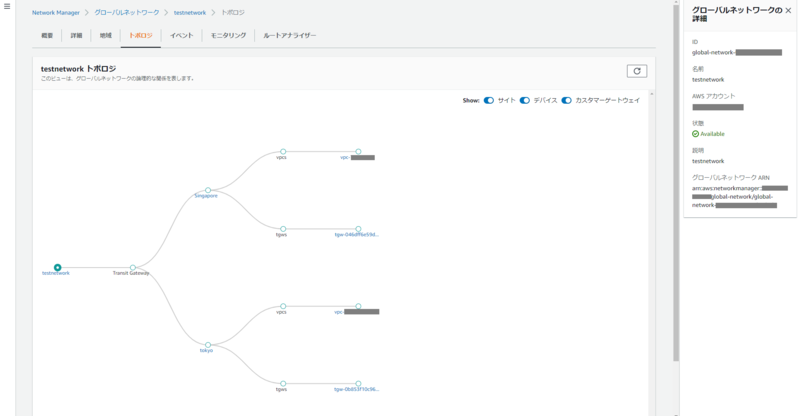Click the page vertical scrollbar

coord(676,183)
